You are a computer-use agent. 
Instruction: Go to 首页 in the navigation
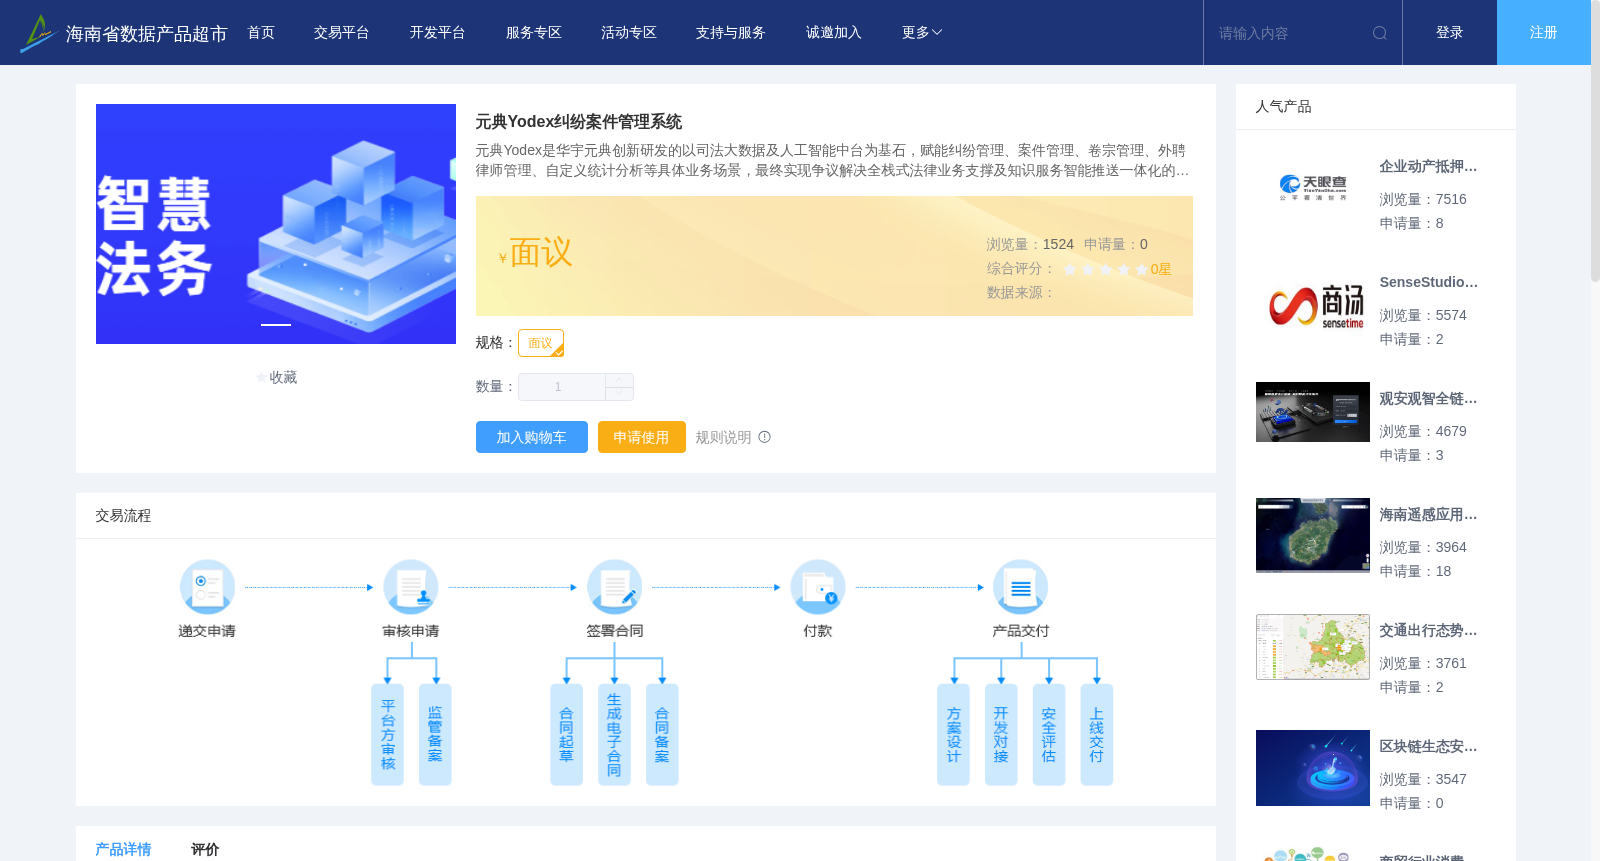[261, 33]
